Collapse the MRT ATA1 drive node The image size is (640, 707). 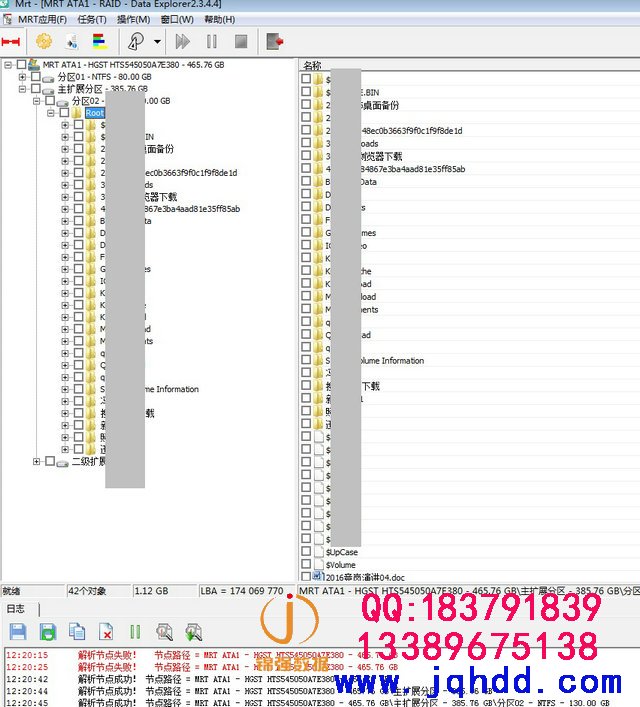point(8,65)
